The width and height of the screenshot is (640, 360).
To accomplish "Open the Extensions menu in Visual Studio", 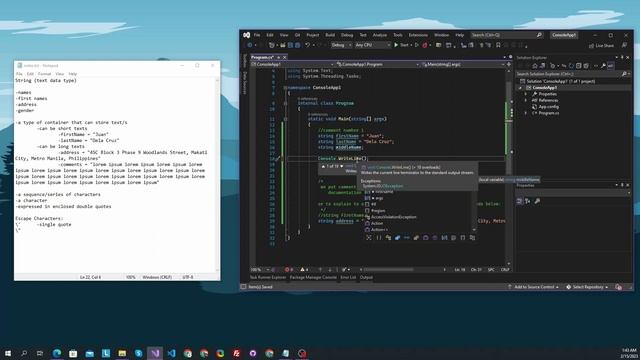I will point(418,35).
